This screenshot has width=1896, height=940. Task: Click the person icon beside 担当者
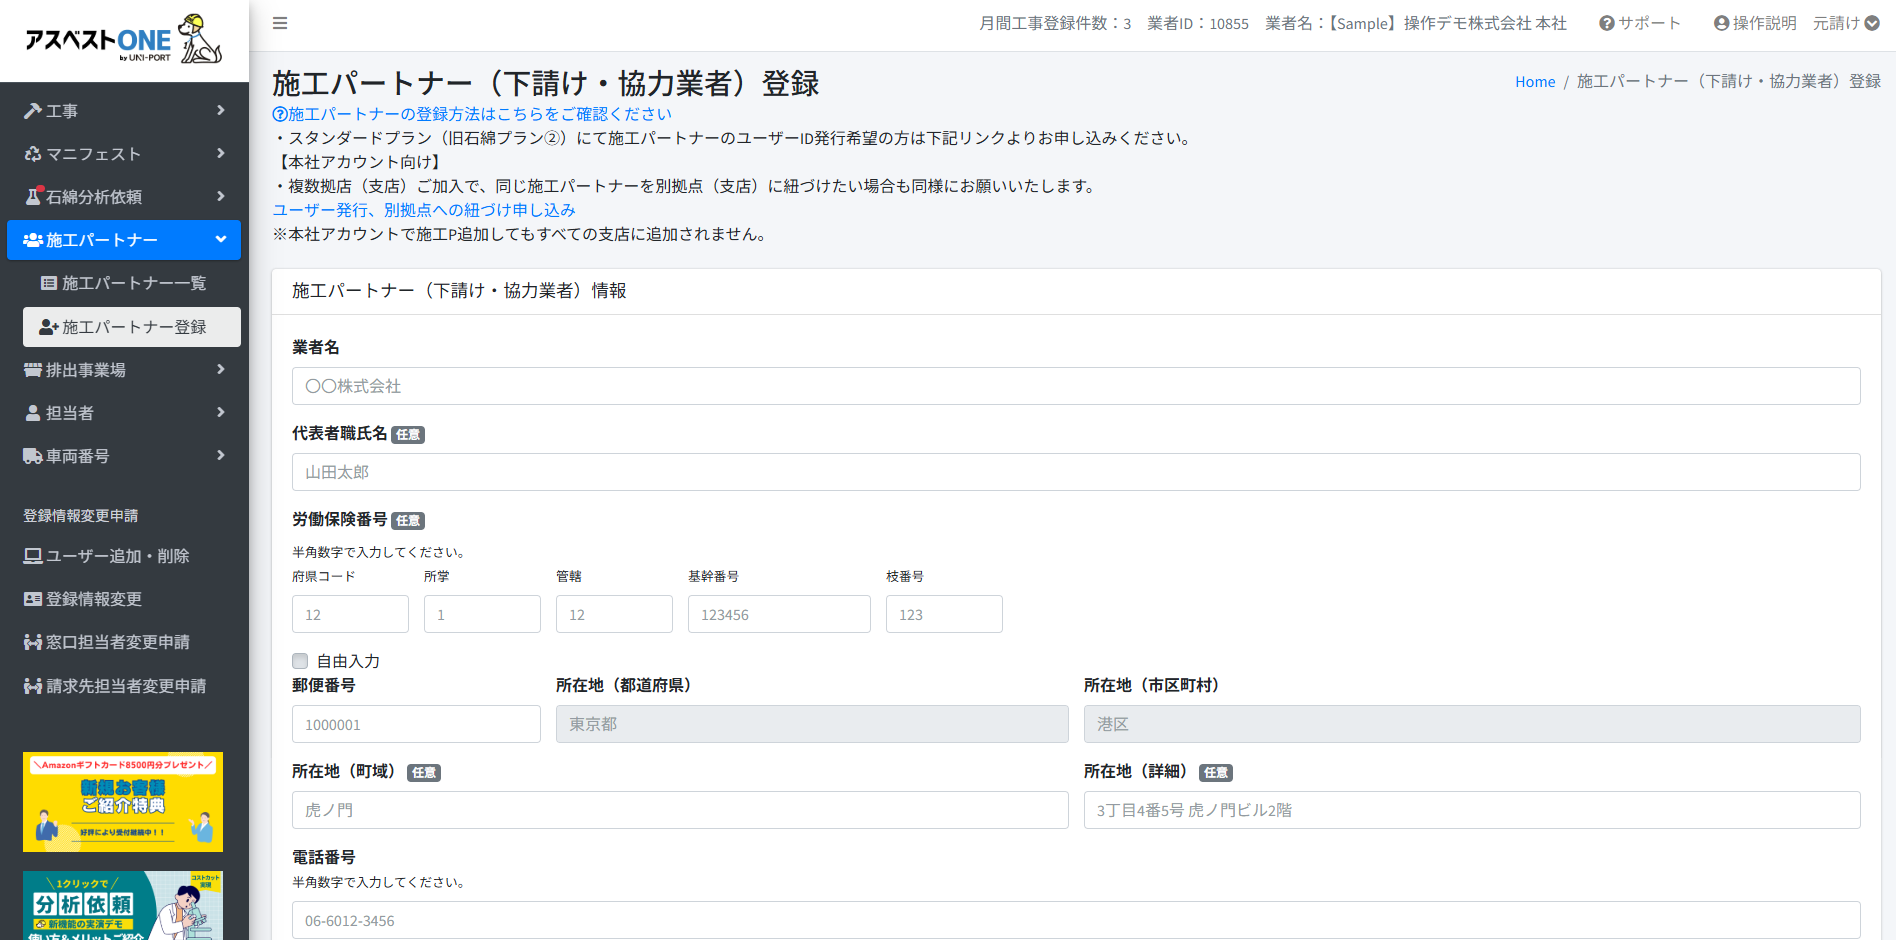point(33,413)
